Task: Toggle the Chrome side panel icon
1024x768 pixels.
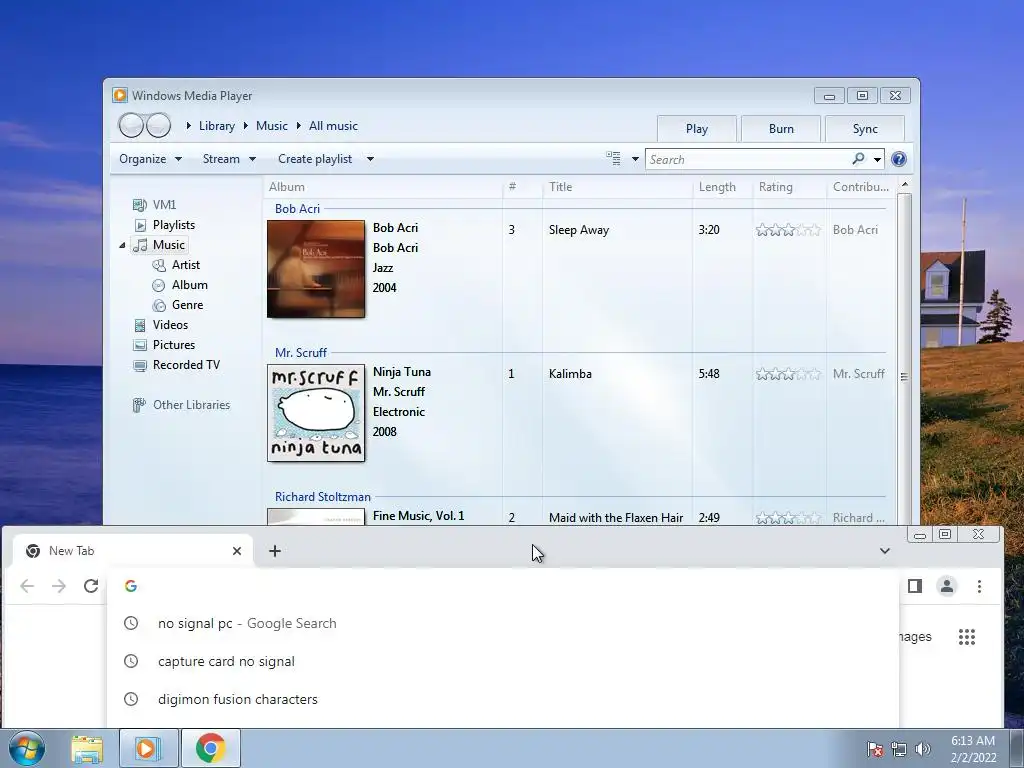Action: tap(915, 586)
